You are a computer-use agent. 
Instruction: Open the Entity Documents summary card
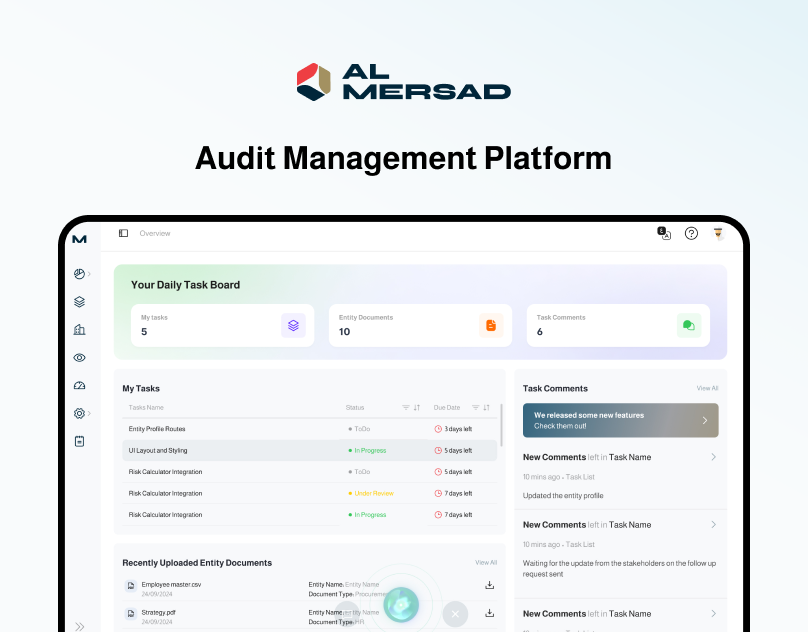(x=420, y=325)
